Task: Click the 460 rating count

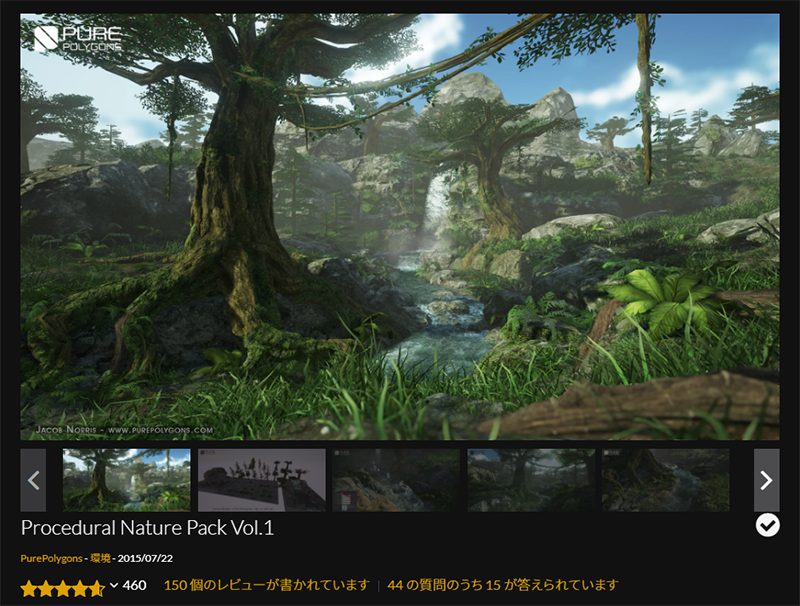Action: click(134, 585)
